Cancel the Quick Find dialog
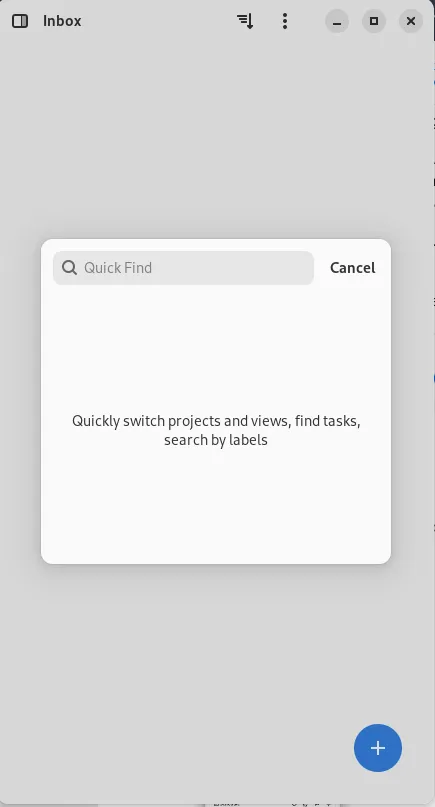Viewport: 435px width, 807px height. 353,268
